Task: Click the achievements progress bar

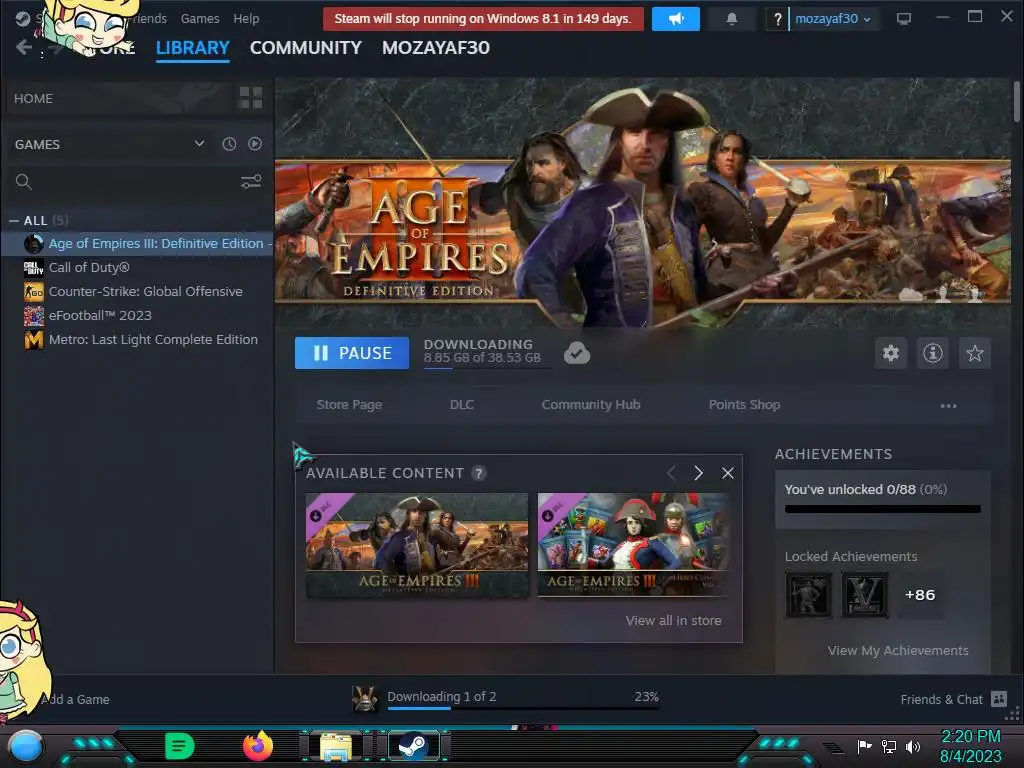Action: coord(883,509)
